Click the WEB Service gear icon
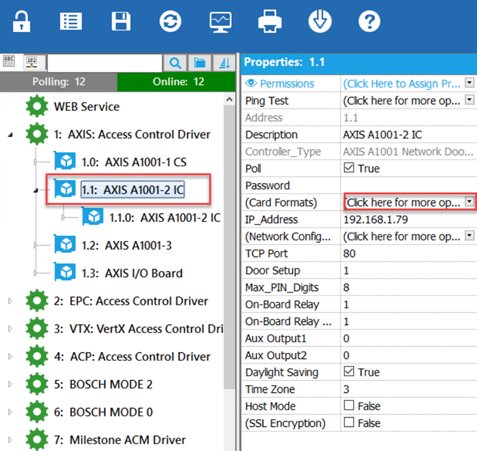The width and height of the screenshot is (477, 451). coord(37,106)
